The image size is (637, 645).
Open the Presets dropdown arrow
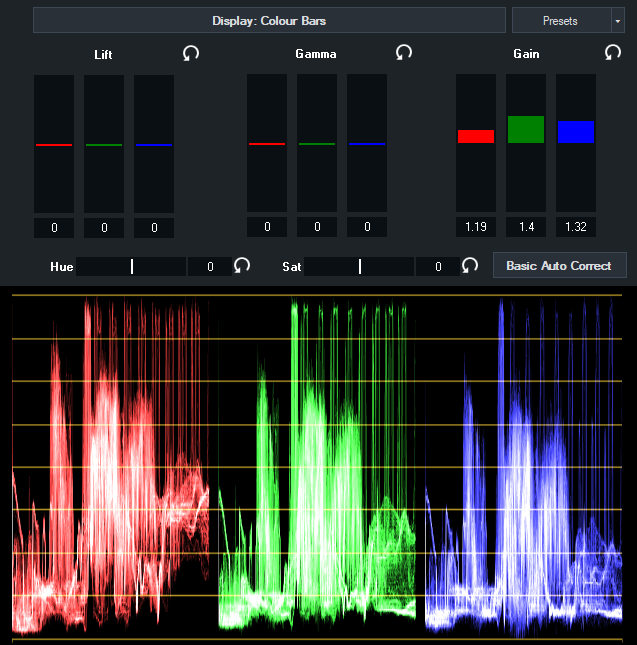(x=617, y=21)
